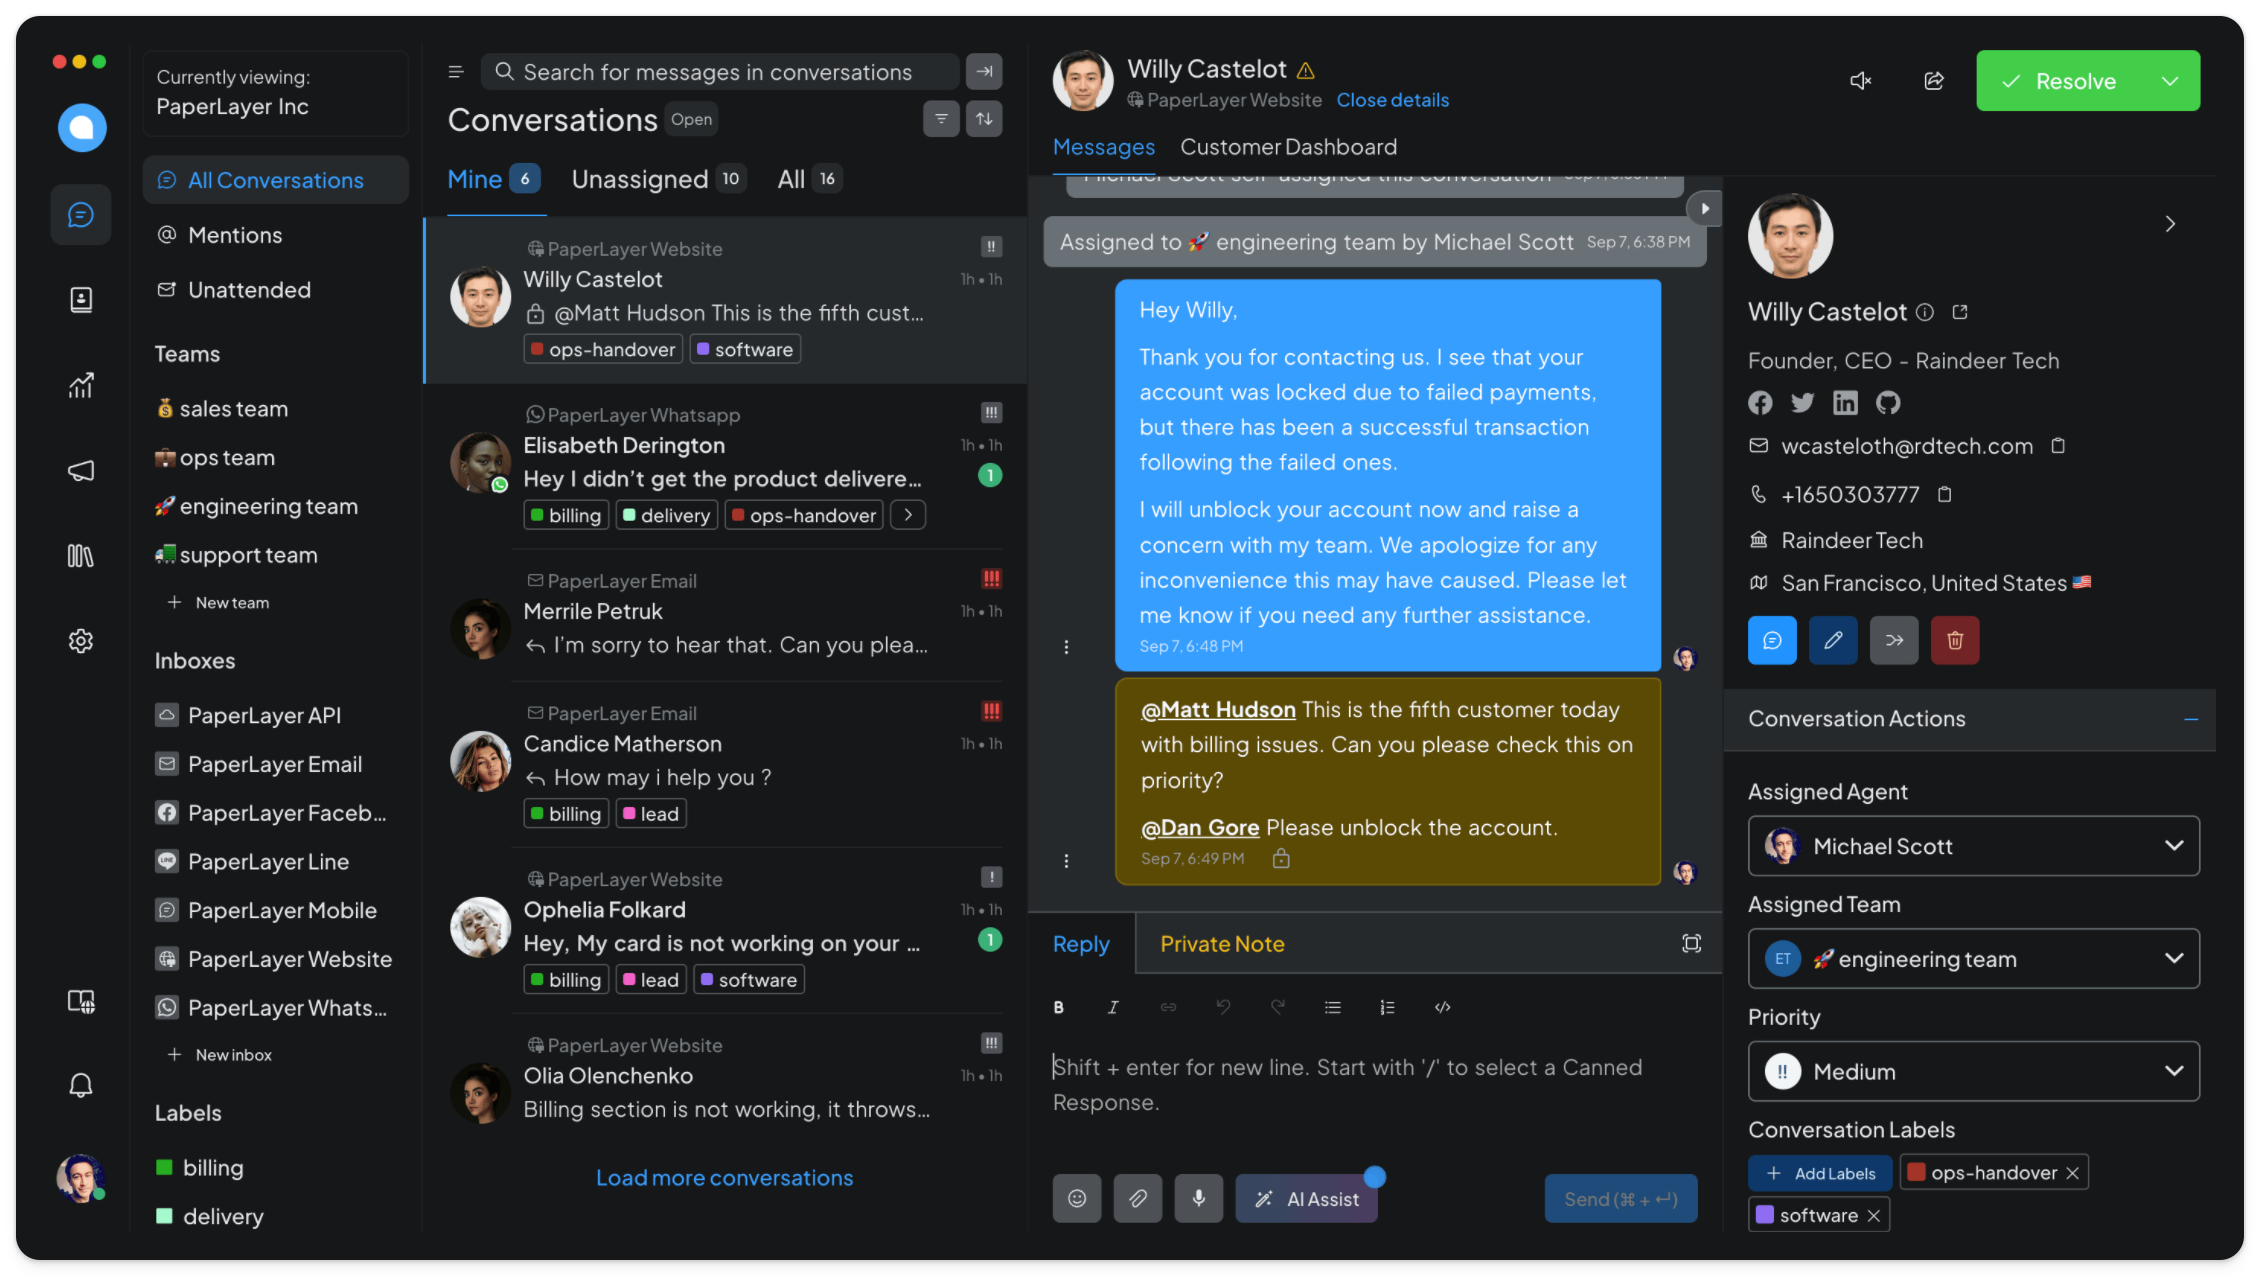Remove the ops-handover conversation label
2260x1276 pixels.
[2072, 1174]
